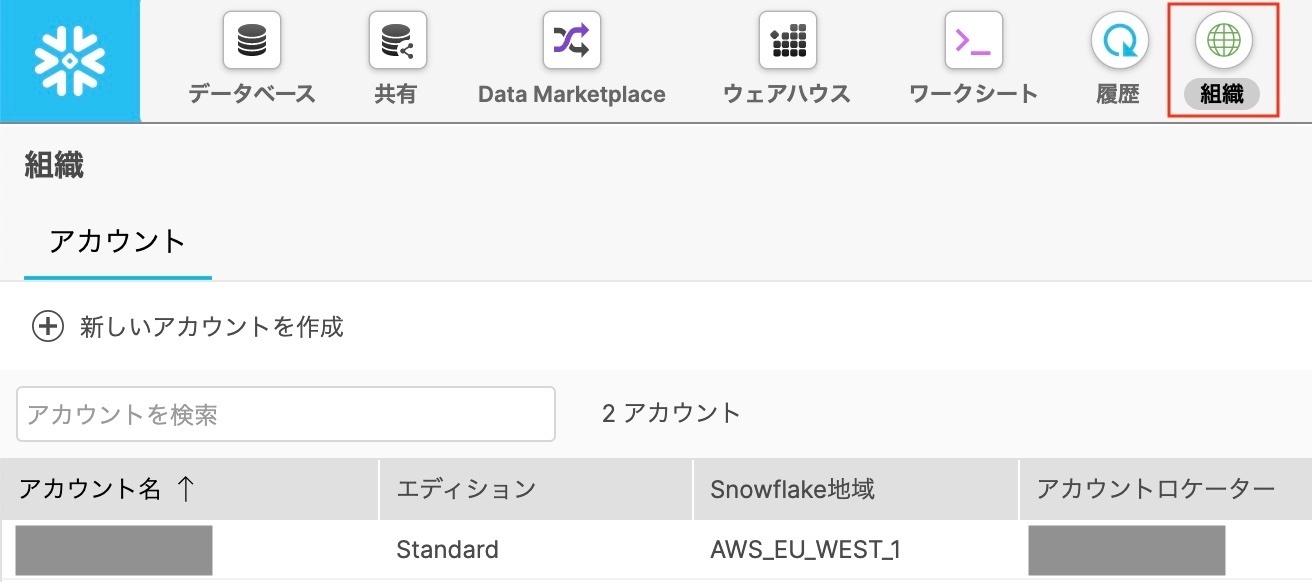
Task: Click the 新しいアカウントを作成 link
Action: [212, 327]
